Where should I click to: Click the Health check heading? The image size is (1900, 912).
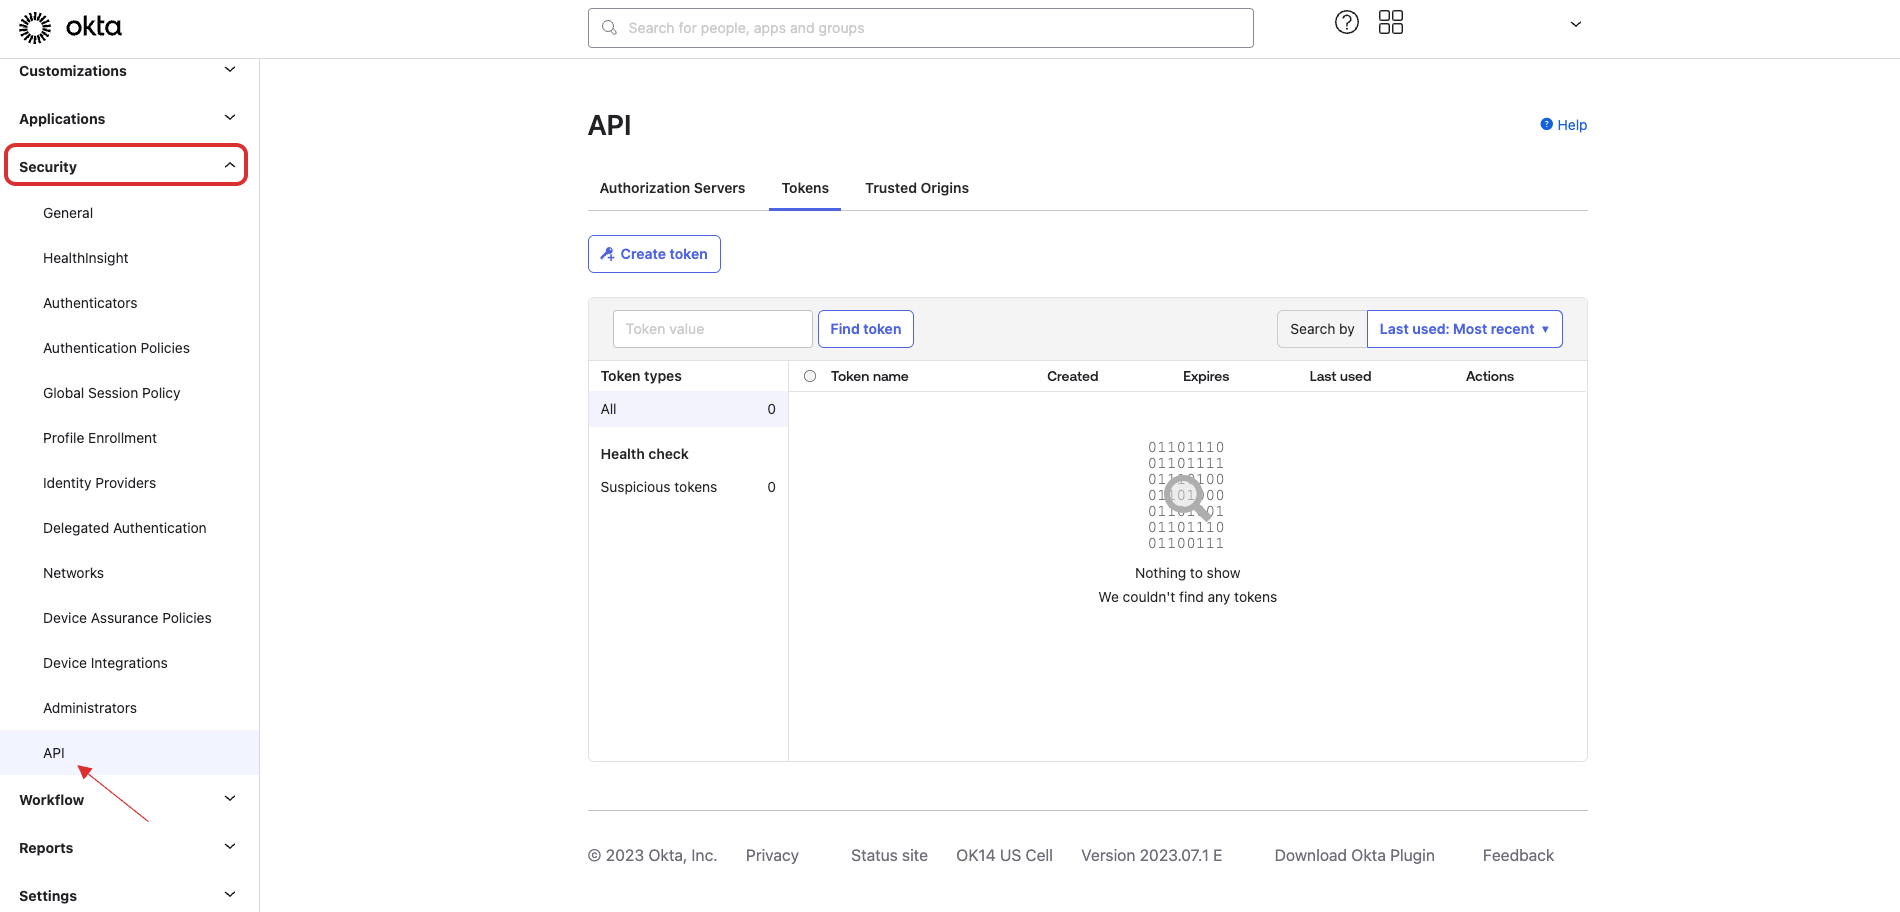click(x=644, y=454)
